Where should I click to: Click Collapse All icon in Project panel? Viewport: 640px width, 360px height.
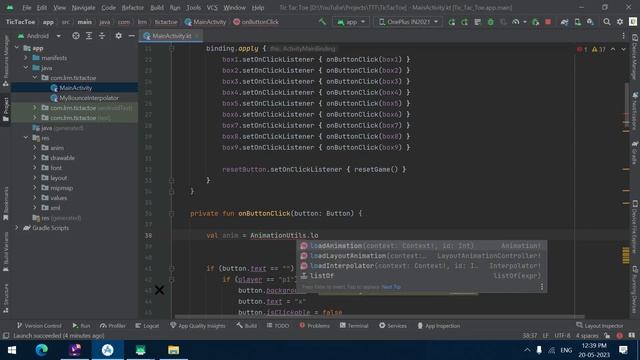[102, 36]
